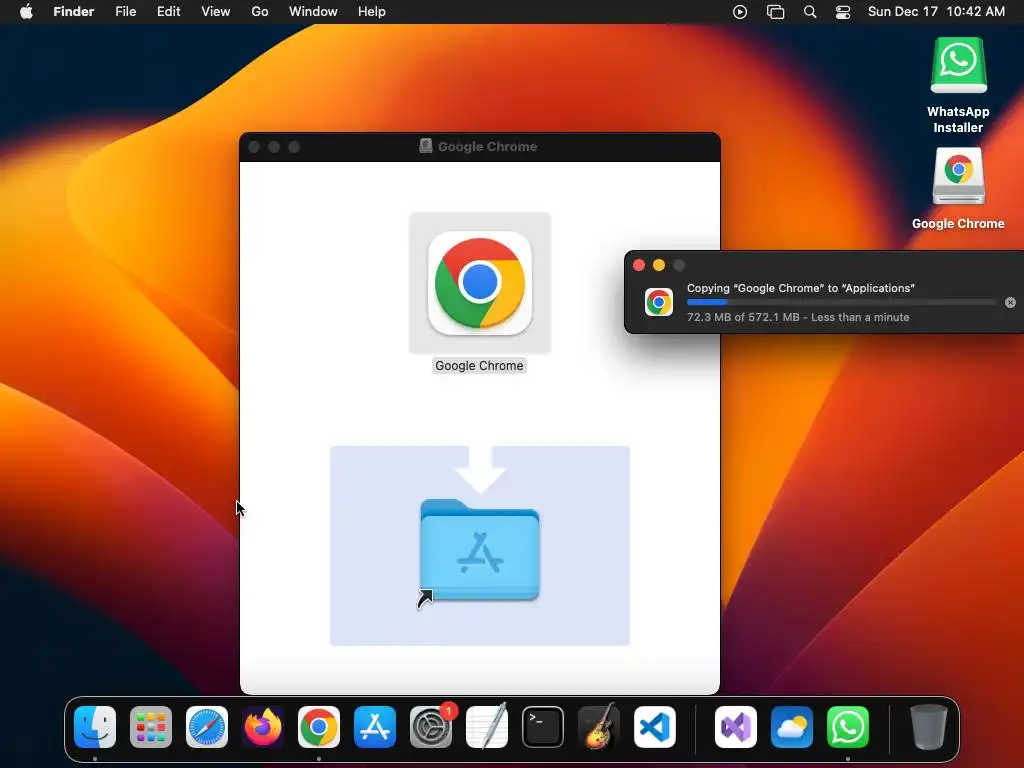The width and height of the screenshot is (1024, 768).
Task: Open Control Center in menu bar
Action: coord(843,12)
